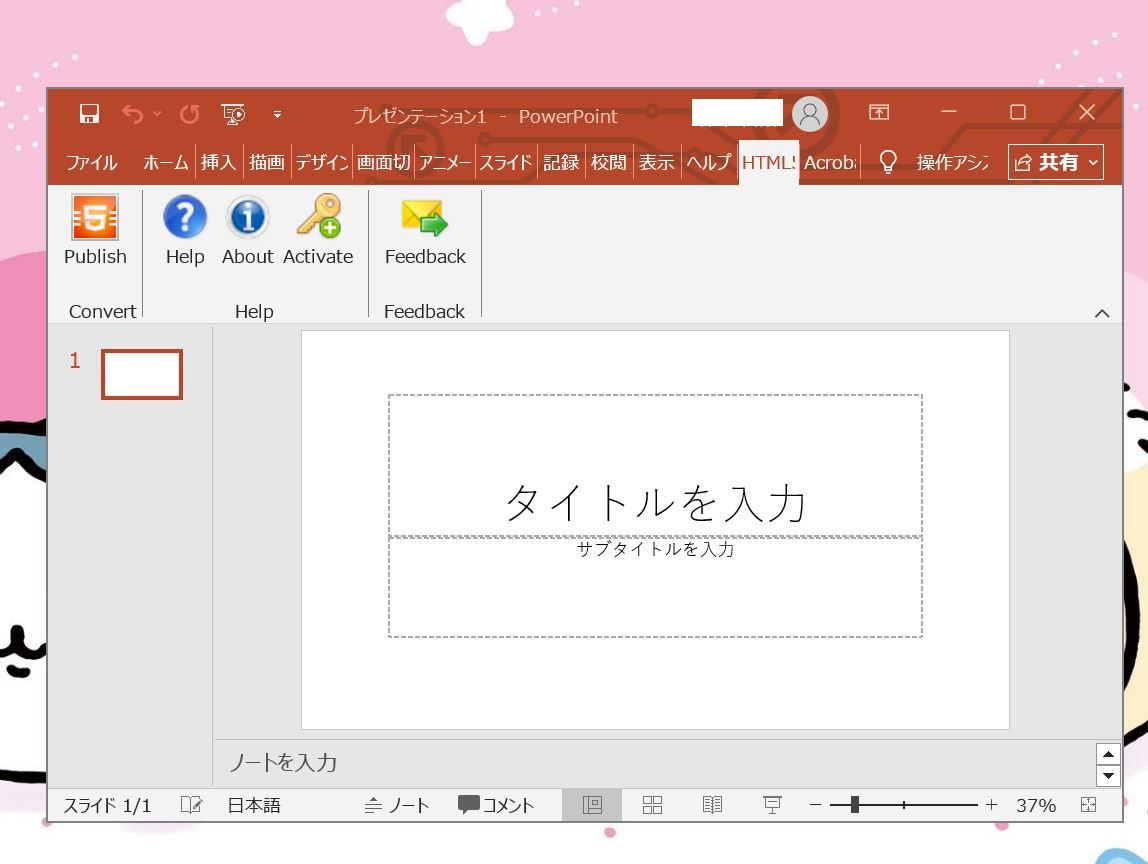Click the Publish icon on the HTML5 ribbon
1148x864 pixels.
click(94, 227)
